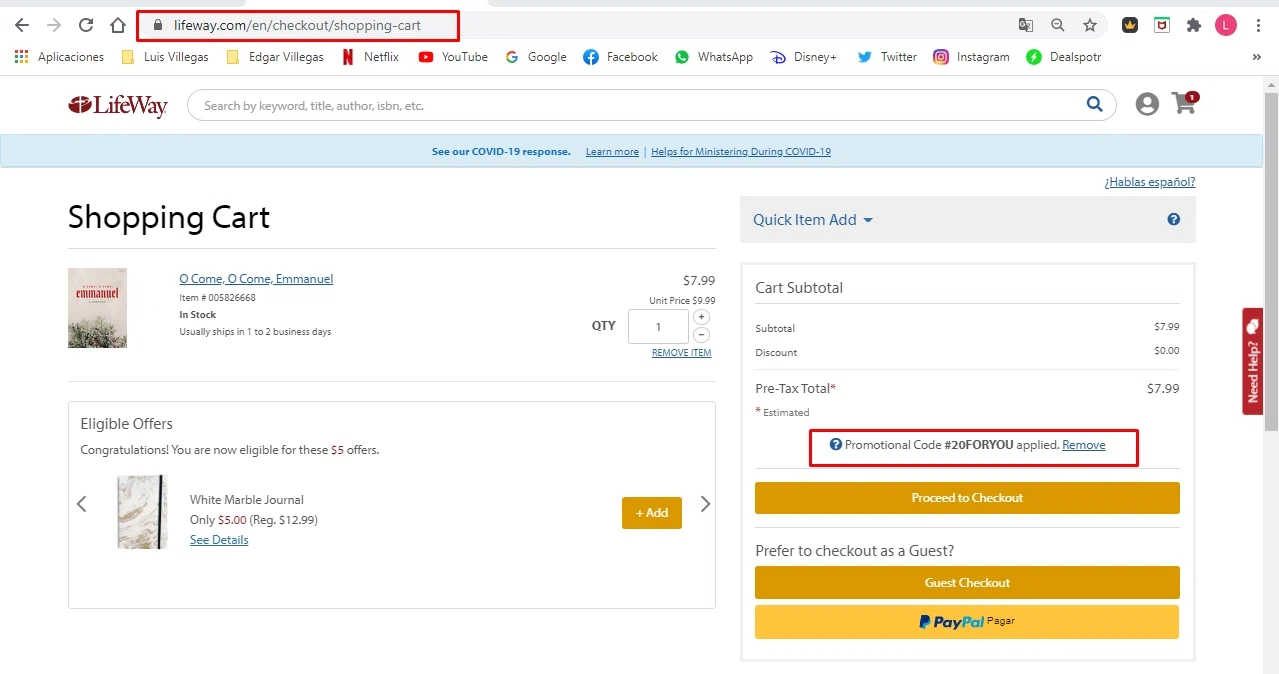Image resolution: width=1279 pixels, height=674 pixels.
Task: Expand the Quick Item Add dropdown
Action: click(813, 220)
